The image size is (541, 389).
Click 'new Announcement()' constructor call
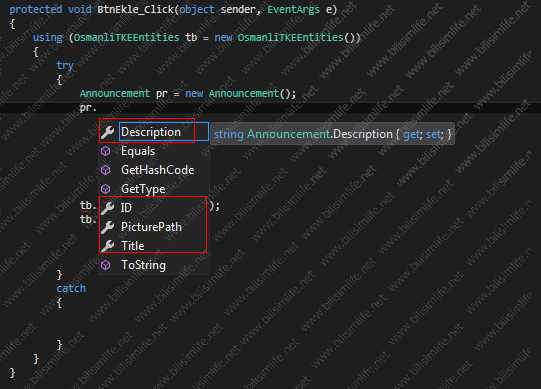[x=240, y=93]
